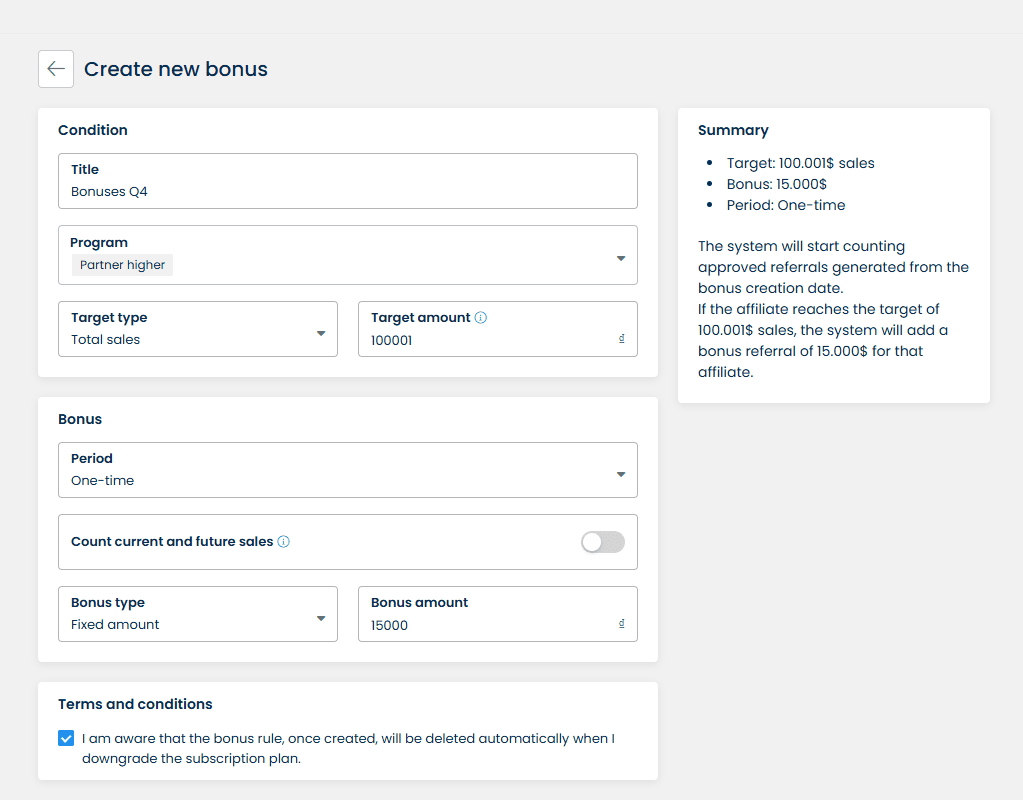1023x800 pixels.
Task: Click the Period: One-time summary line
Action: click(786, 205)
